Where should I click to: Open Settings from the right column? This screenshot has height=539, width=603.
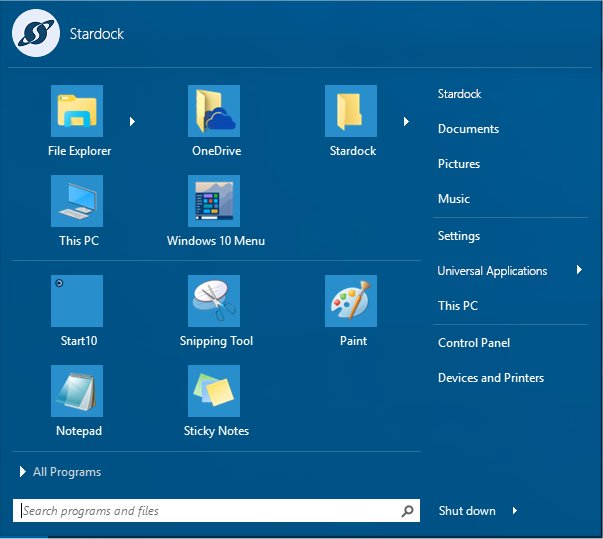(459, 236)
